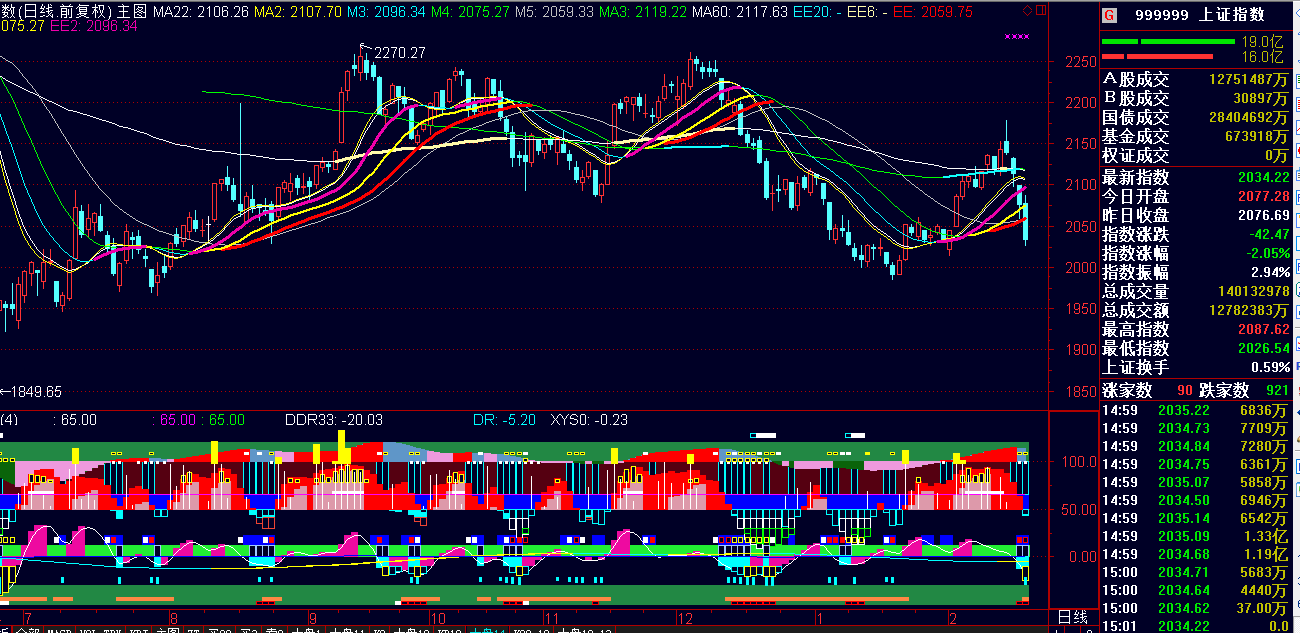Click the 最新指数 row
The image size is (1300, 633).
[x=1195, y=177]
